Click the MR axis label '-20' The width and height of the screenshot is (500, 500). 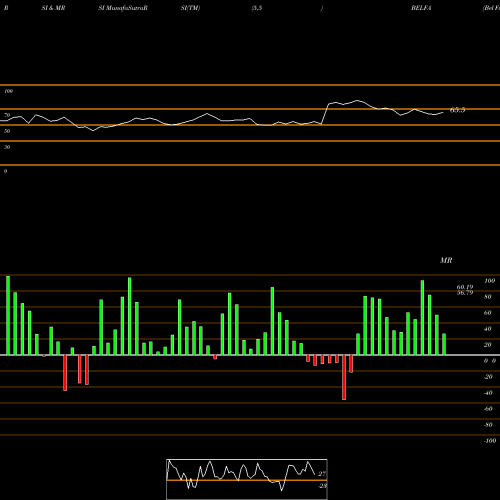coord(488,377)
